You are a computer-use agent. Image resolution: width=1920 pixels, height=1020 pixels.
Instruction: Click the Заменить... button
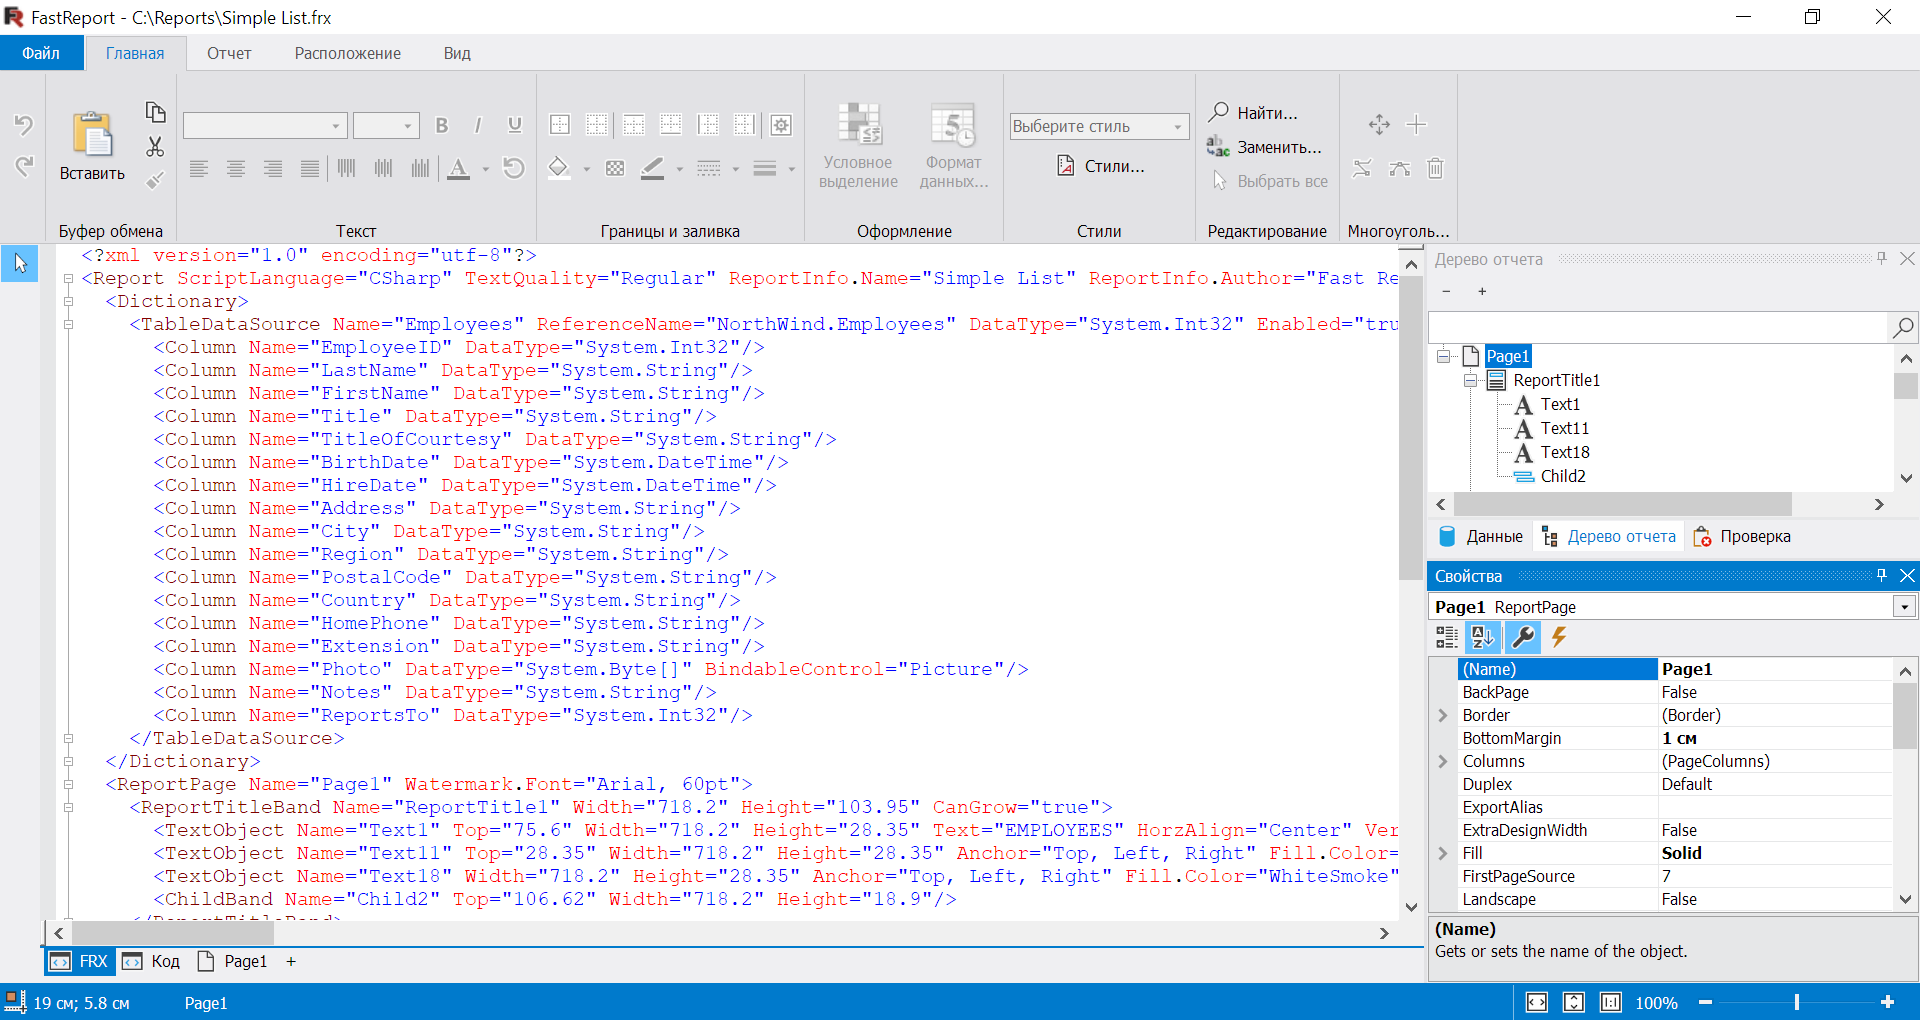pos(1265,147)
